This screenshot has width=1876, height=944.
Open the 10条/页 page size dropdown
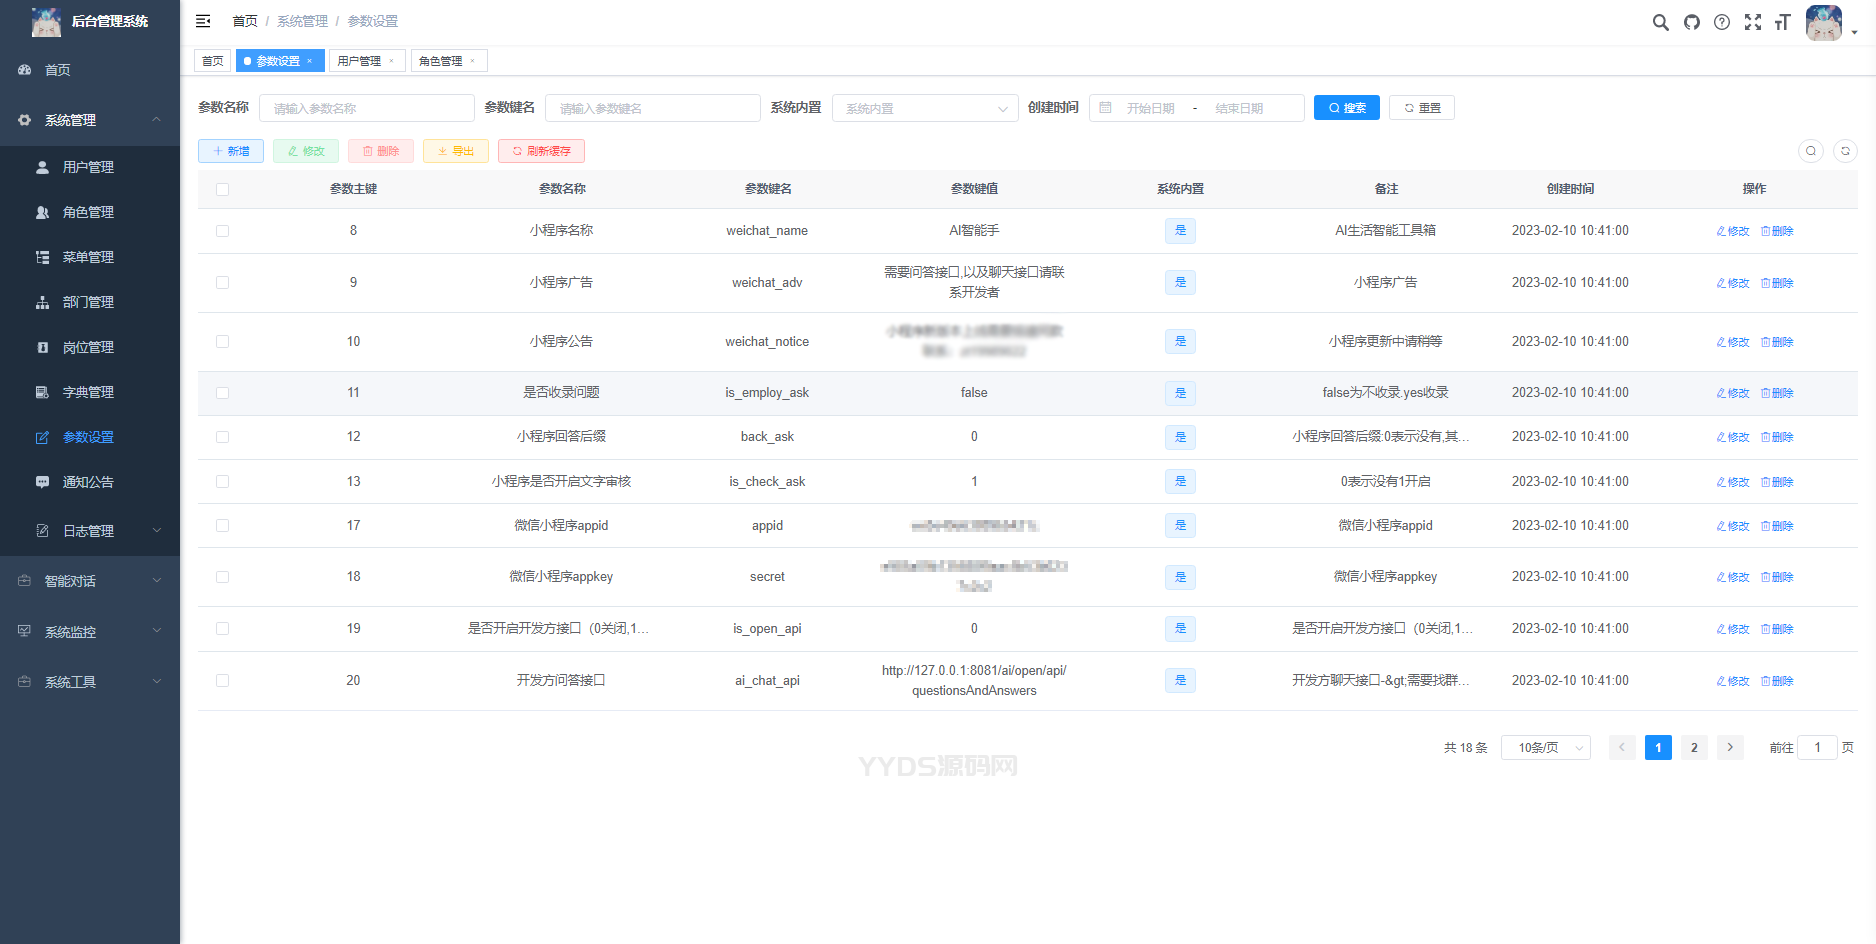(1545, 748)
